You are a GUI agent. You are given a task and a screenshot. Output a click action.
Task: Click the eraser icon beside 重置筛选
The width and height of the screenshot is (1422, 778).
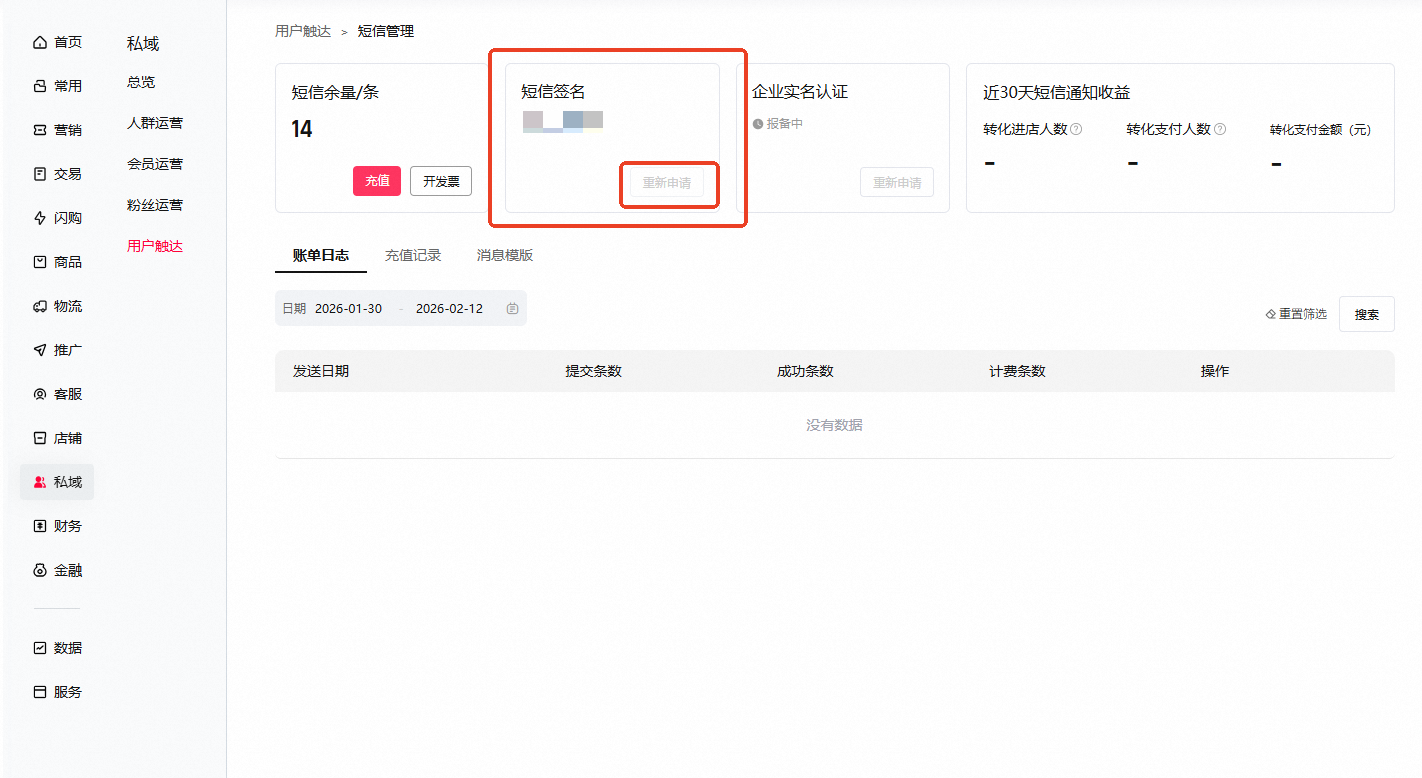[1271, 314]
